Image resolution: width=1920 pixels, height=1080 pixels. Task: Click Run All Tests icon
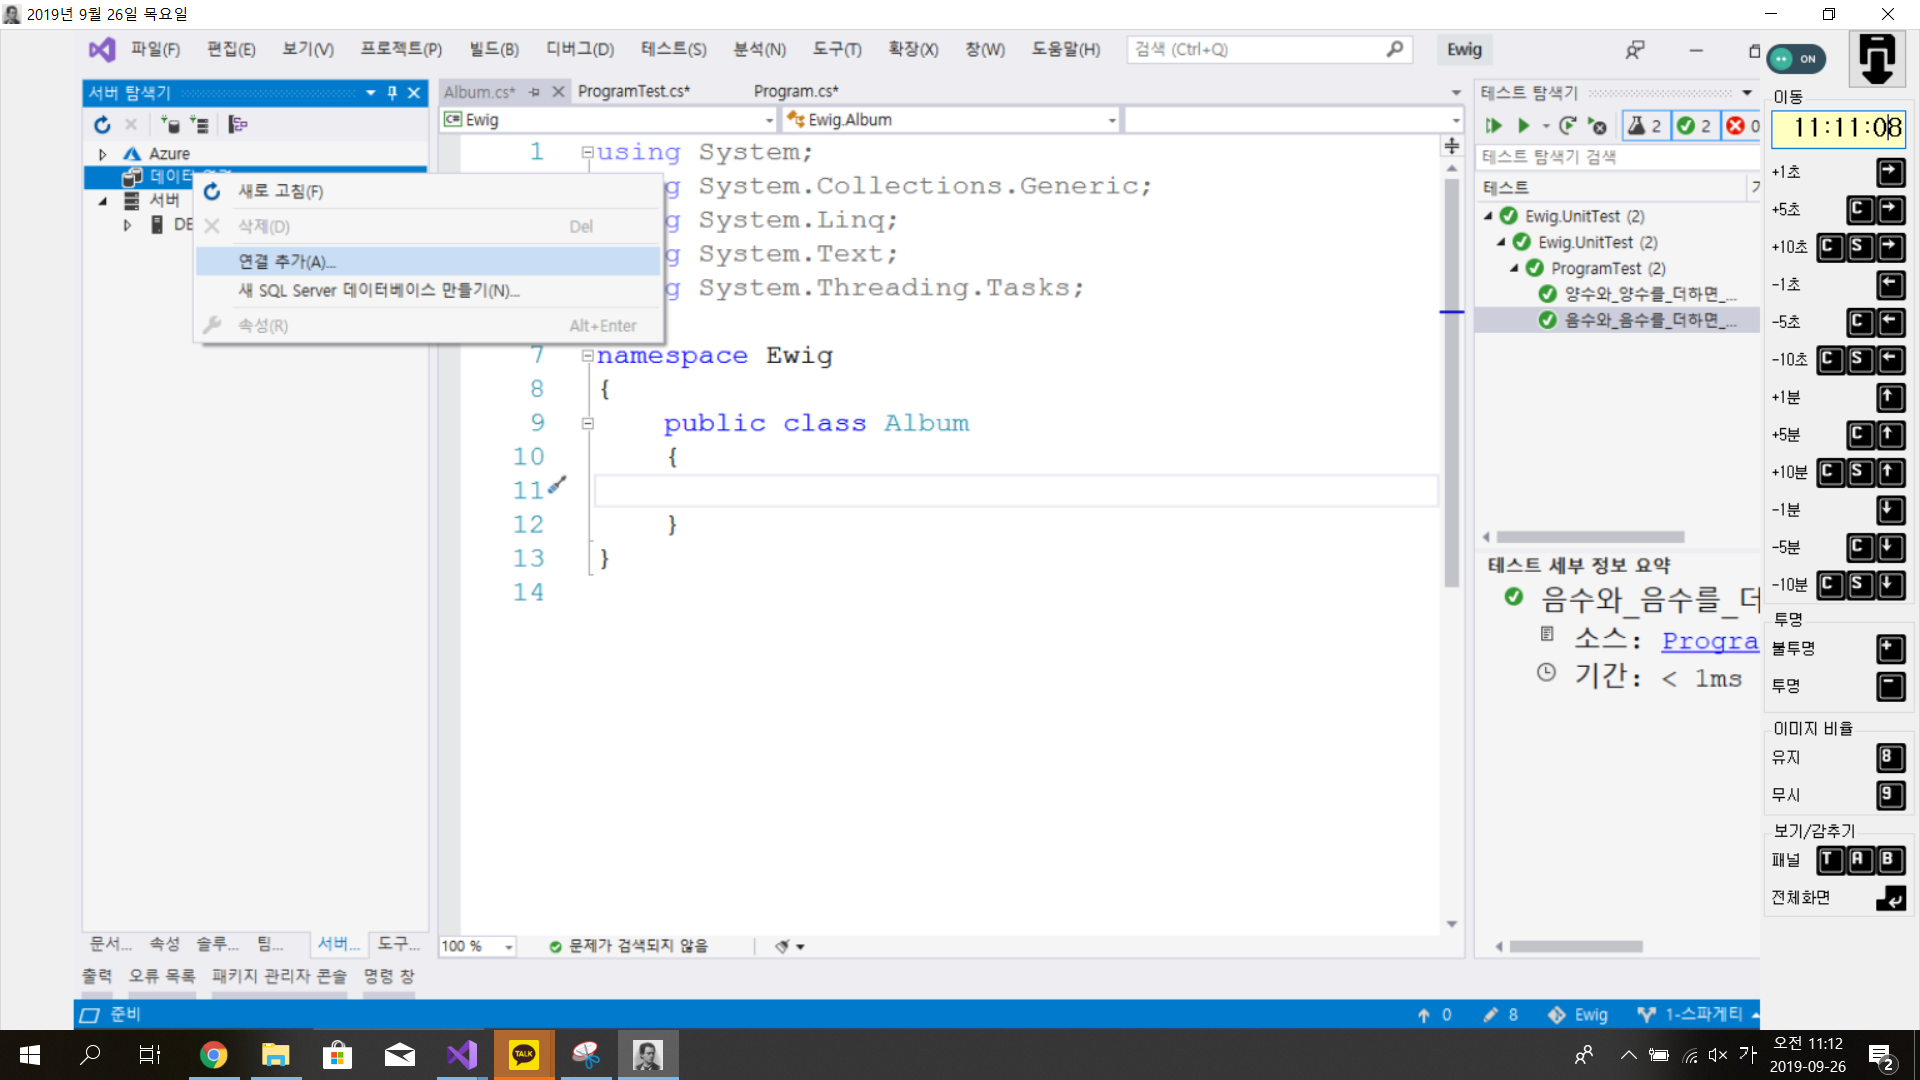pyautogui.click(x=1493, y=126)
